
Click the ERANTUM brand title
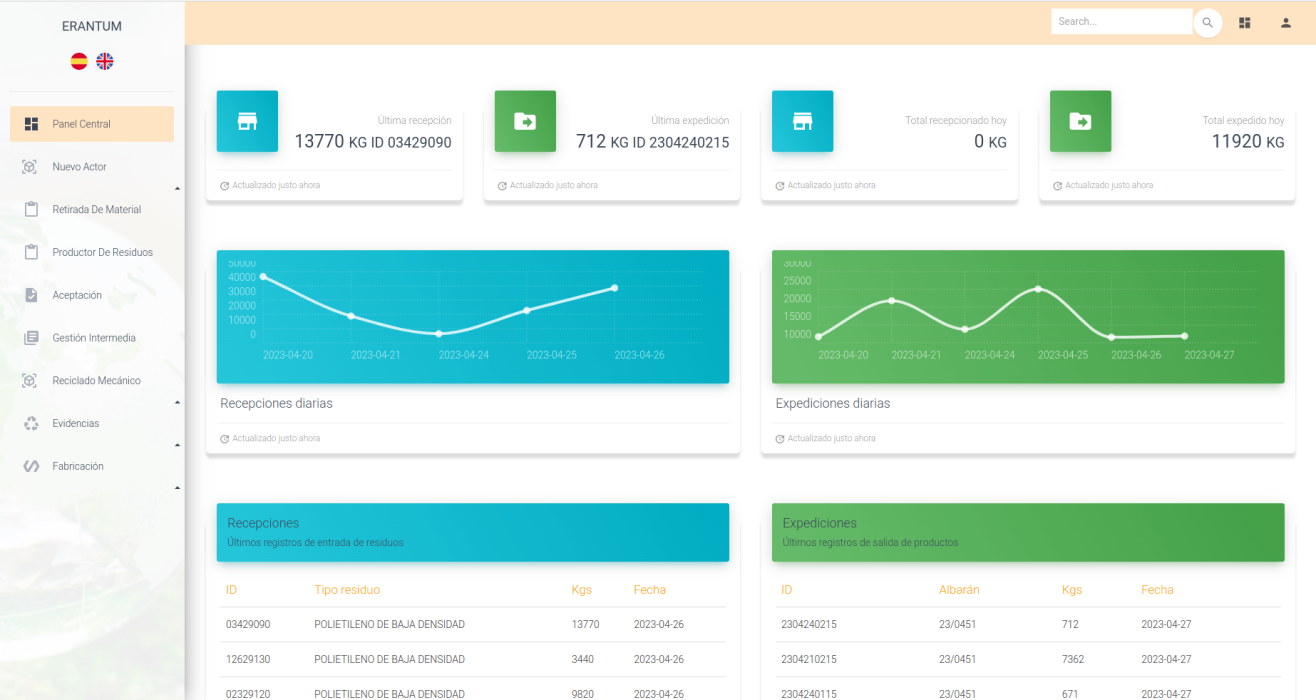click(x=92, y=26)
